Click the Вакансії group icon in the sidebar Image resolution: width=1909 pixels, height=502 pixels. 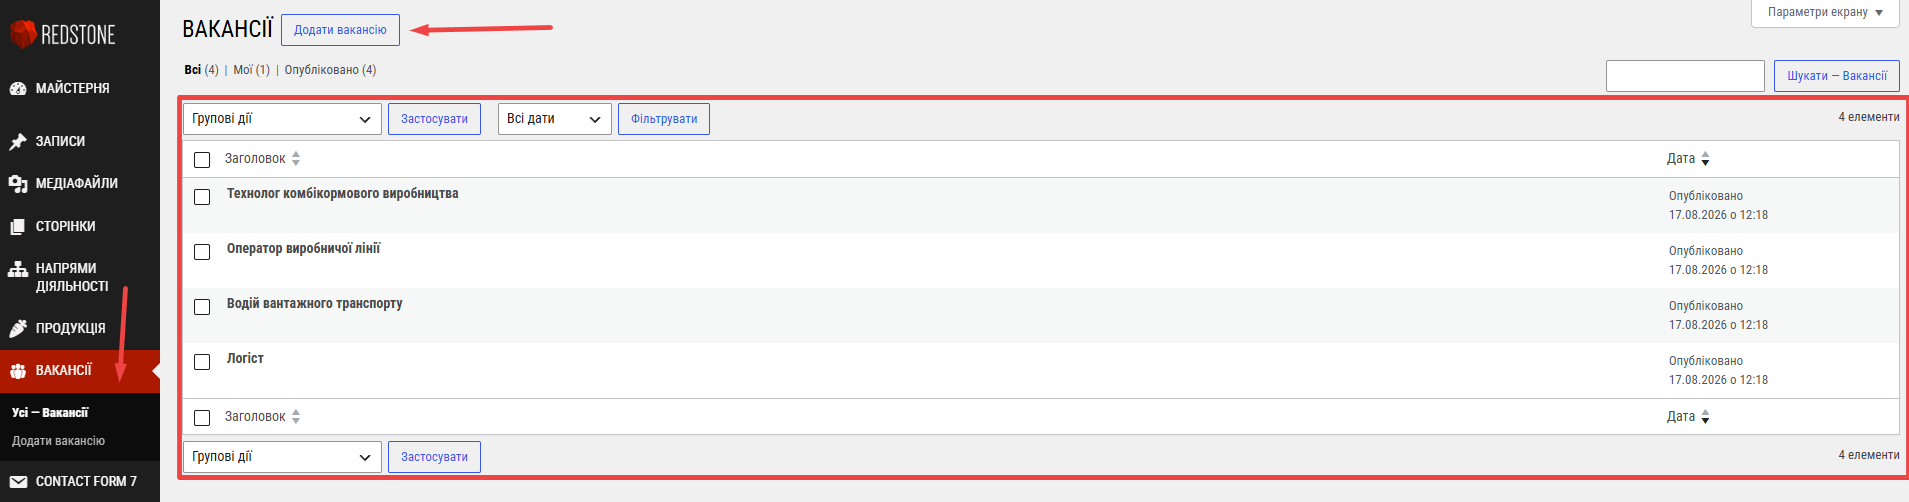(18, 371)
